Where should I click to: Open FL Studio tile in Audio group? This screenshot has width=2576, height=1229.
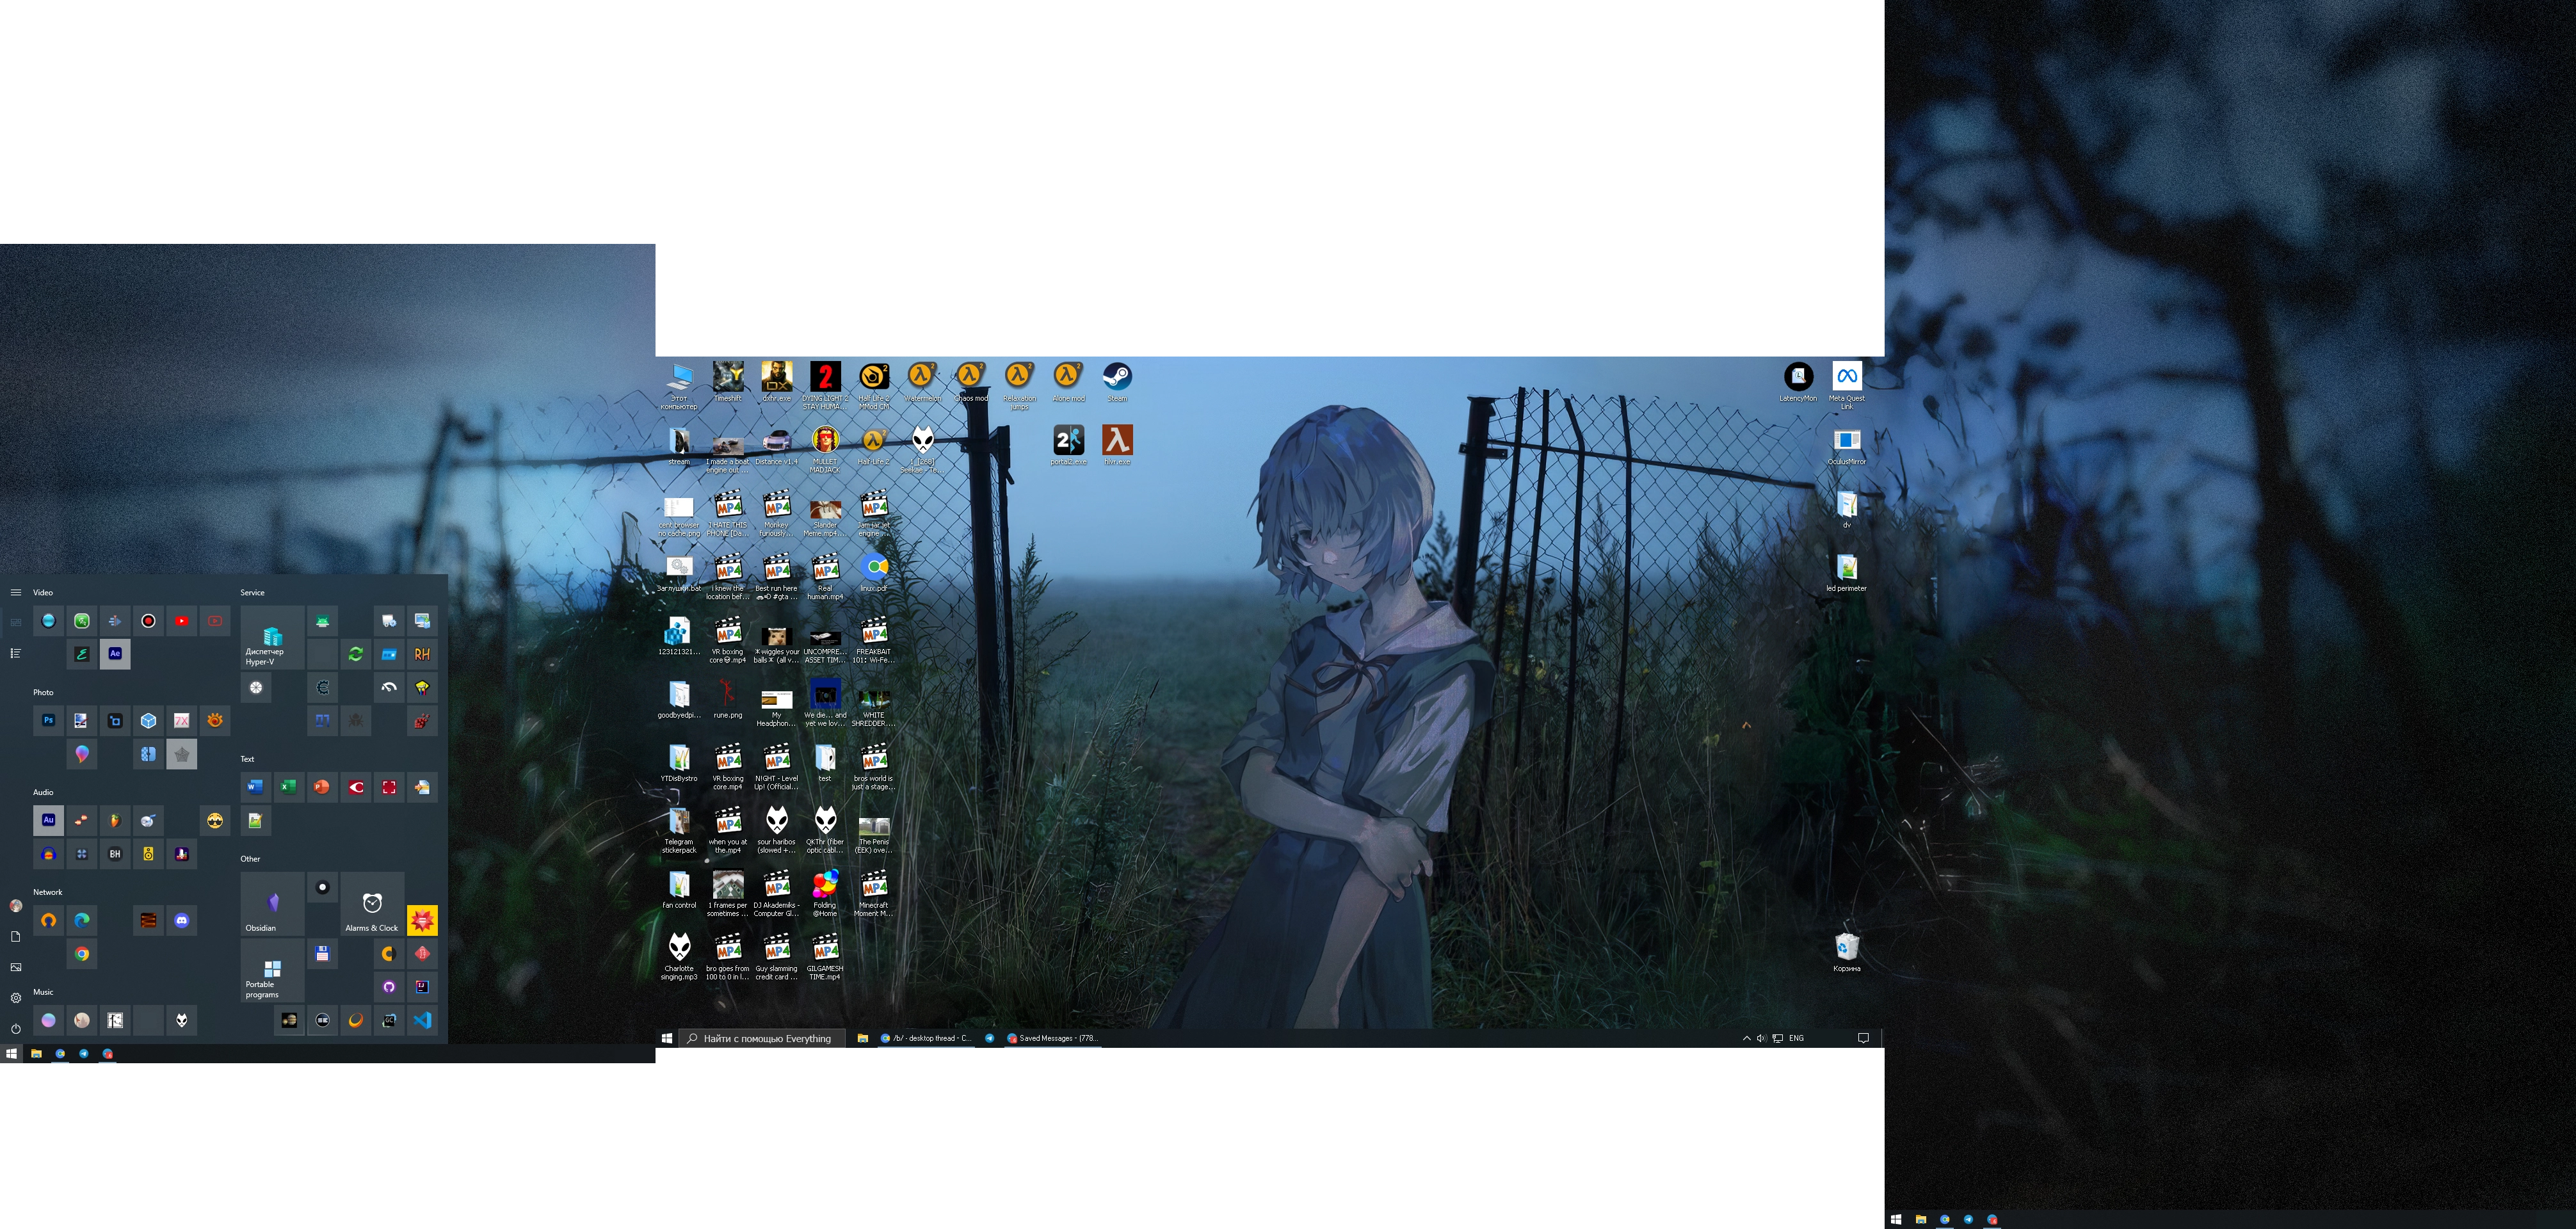click(115, 820)
